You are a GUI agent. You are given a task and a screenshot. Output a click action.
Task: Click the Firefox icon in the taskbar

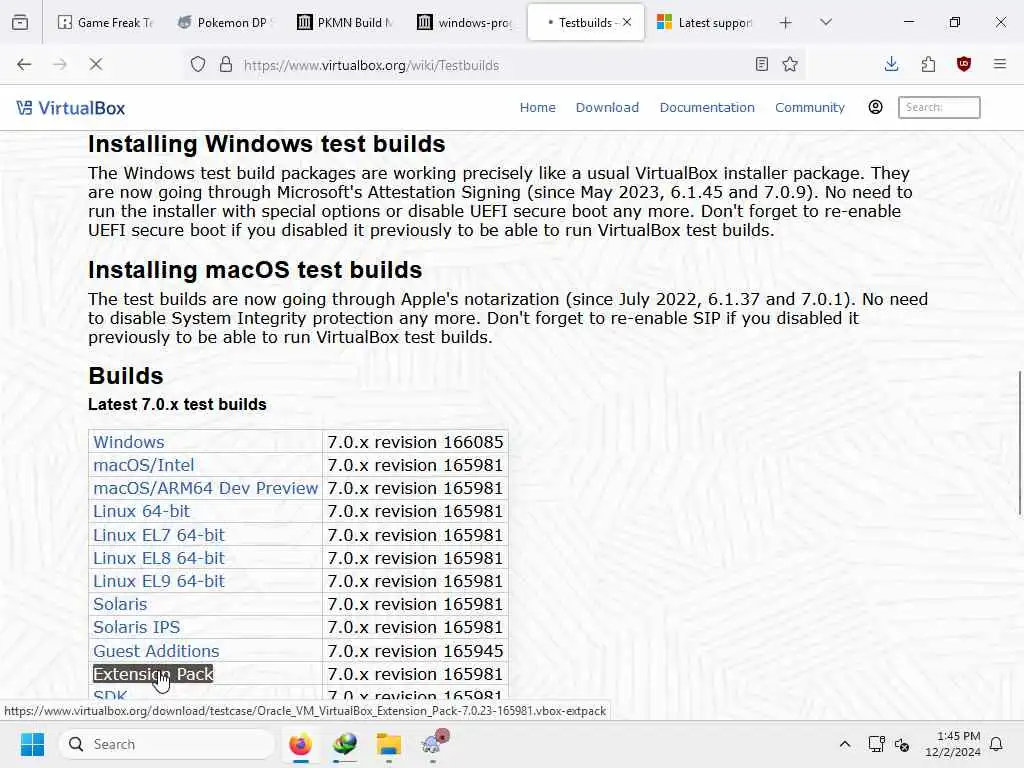point(300,744)
